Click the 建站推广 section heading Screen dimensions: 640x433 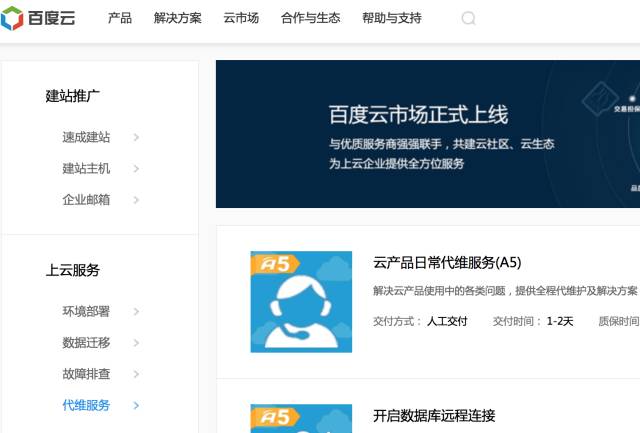[72, 96]
